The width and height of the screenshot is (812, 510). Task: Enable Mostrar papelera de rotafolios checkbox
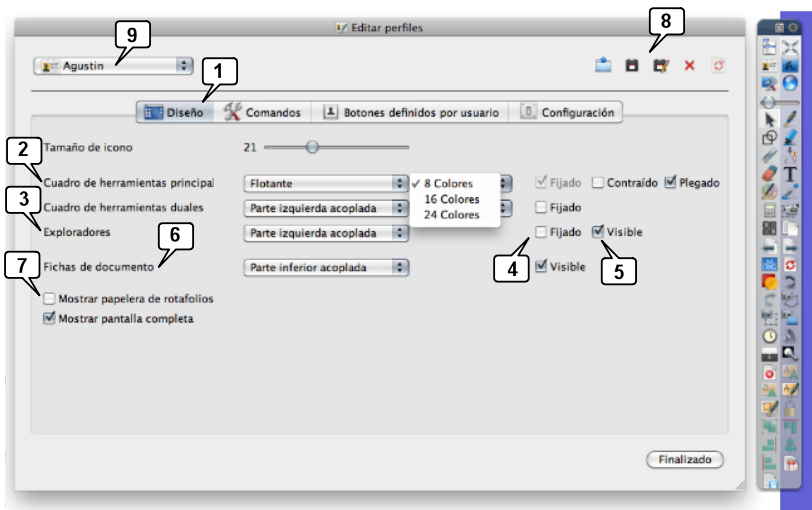tap(49, 298)
